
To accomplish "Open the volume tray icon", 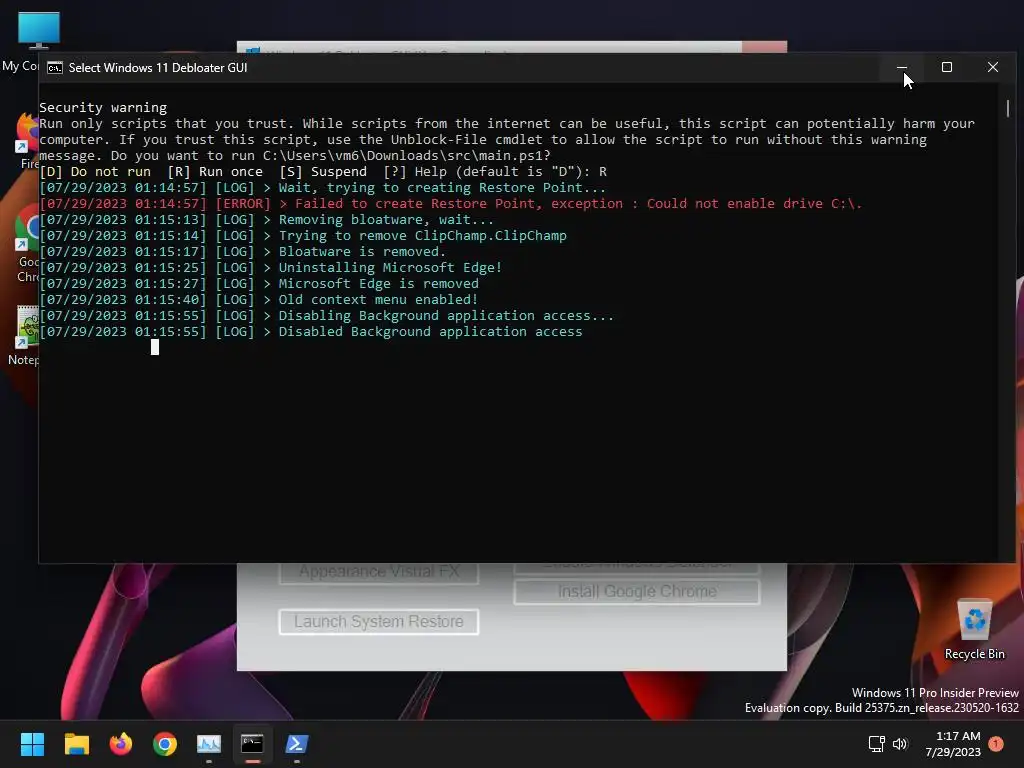I will point(900,744).
